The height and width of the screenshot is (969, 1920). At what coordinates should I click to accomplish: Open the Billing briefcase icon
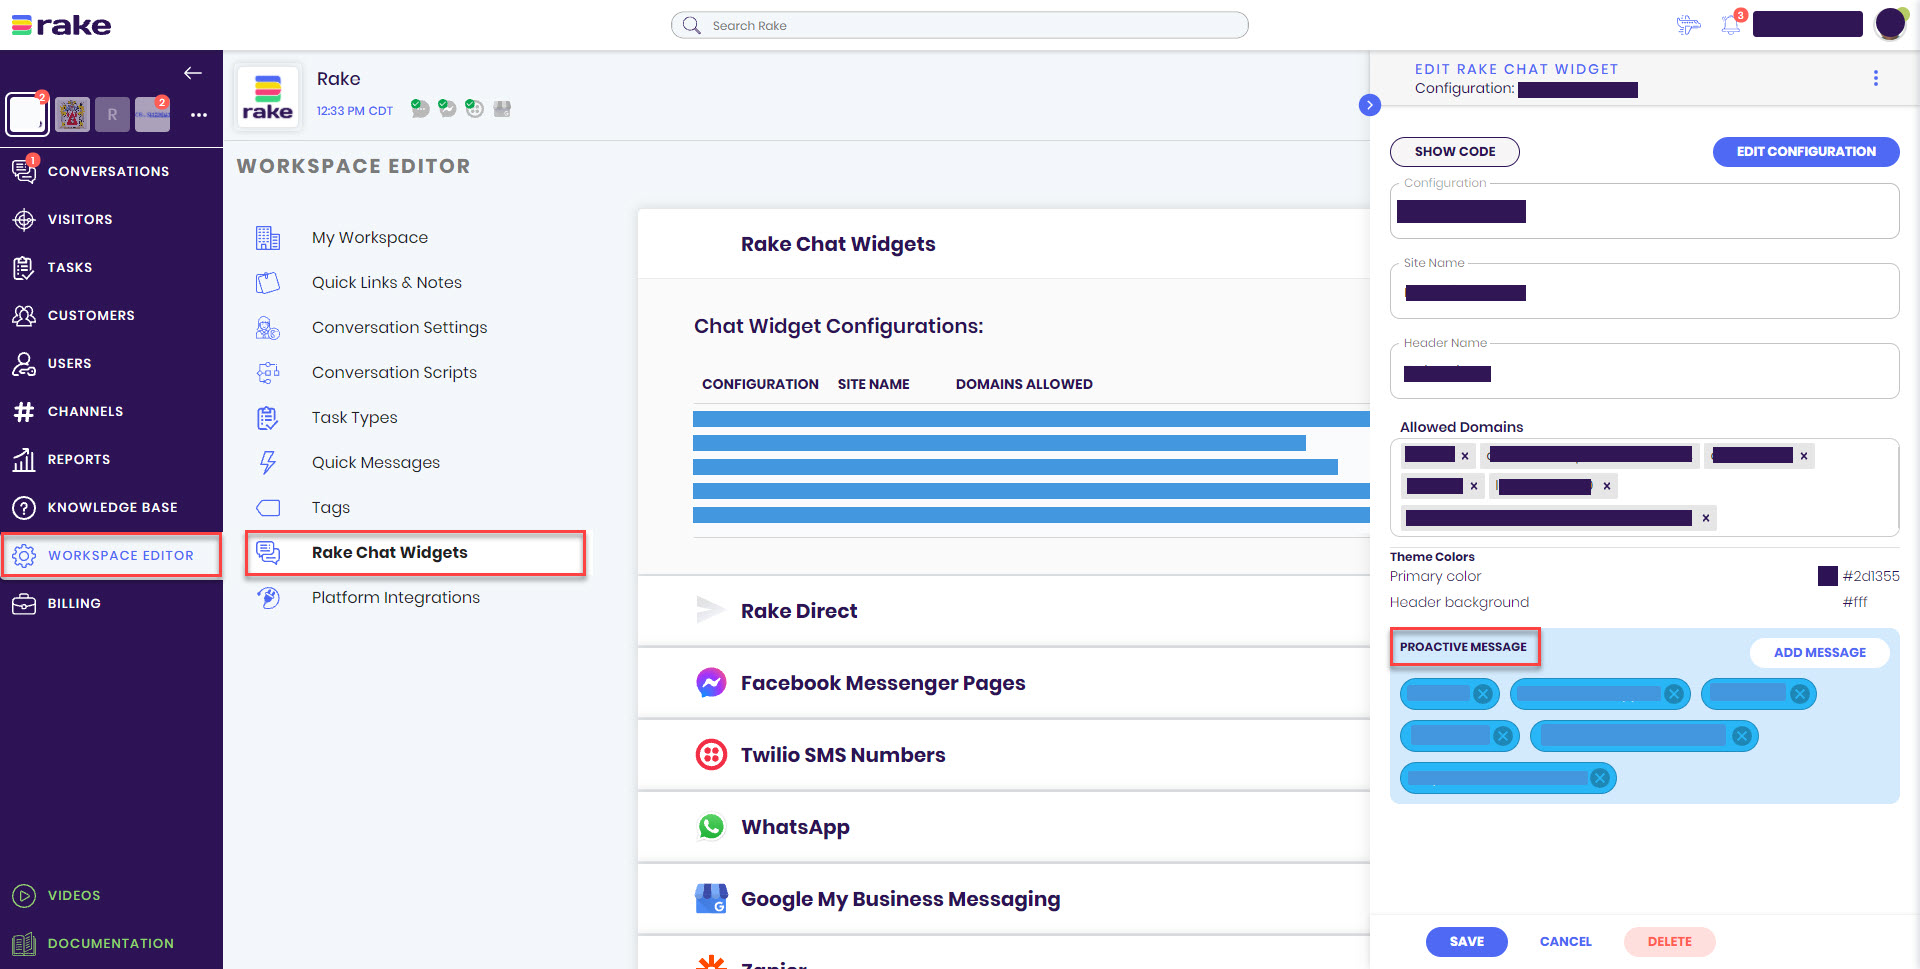24,603
